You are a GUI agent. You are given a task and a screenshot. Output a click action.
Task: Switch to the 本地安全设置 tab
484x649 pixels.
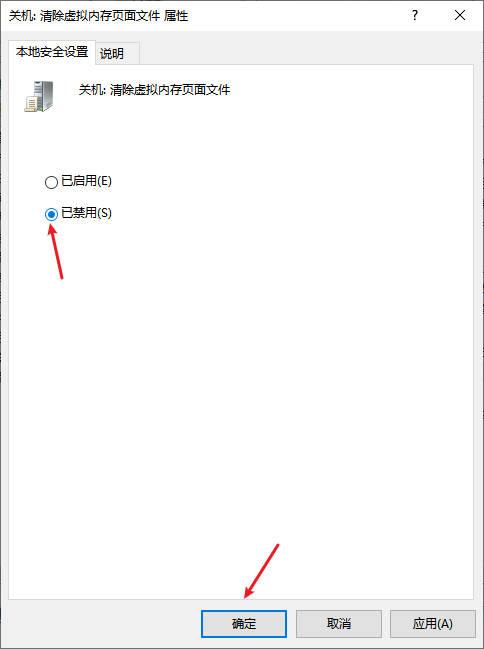pyautogui.click(x=52, y=52)
